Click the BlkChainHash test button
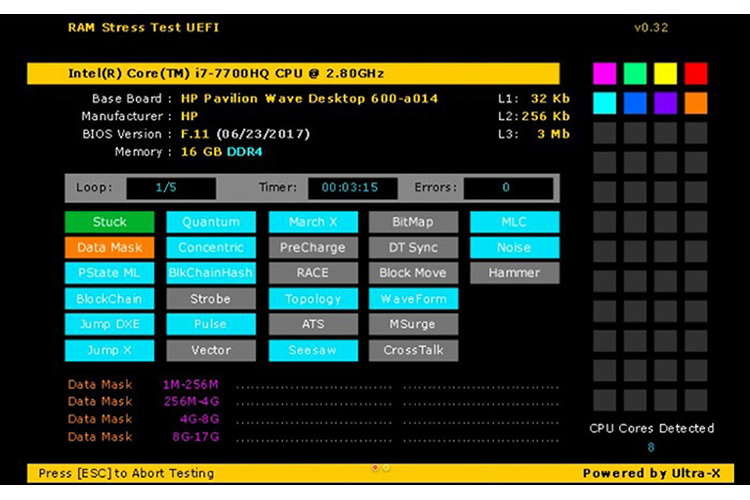Image resolution: width=750 pixels, height=500 pixels. pos(211,273)
